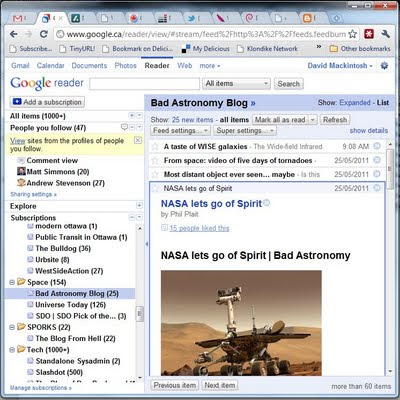This screenshot has width=400, height=400.
Task: Open original of WISE galaxies via arrow icon
Action: 377,146
